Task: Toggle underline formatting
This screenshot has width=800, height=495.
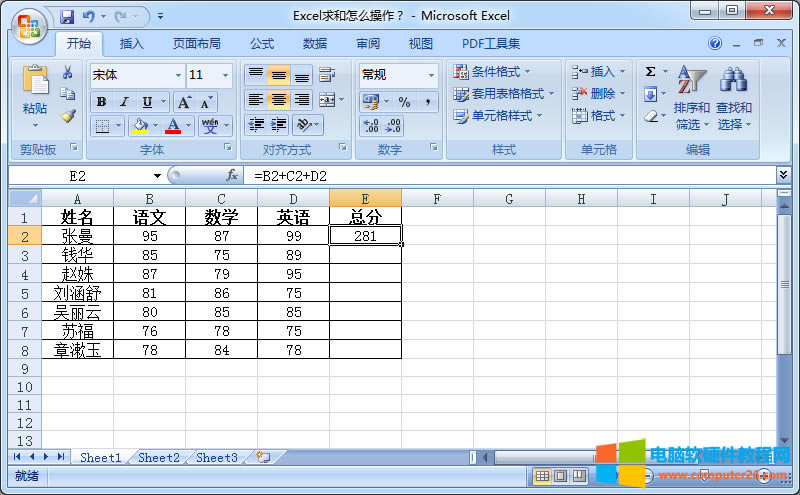Action: pos(147,102)
